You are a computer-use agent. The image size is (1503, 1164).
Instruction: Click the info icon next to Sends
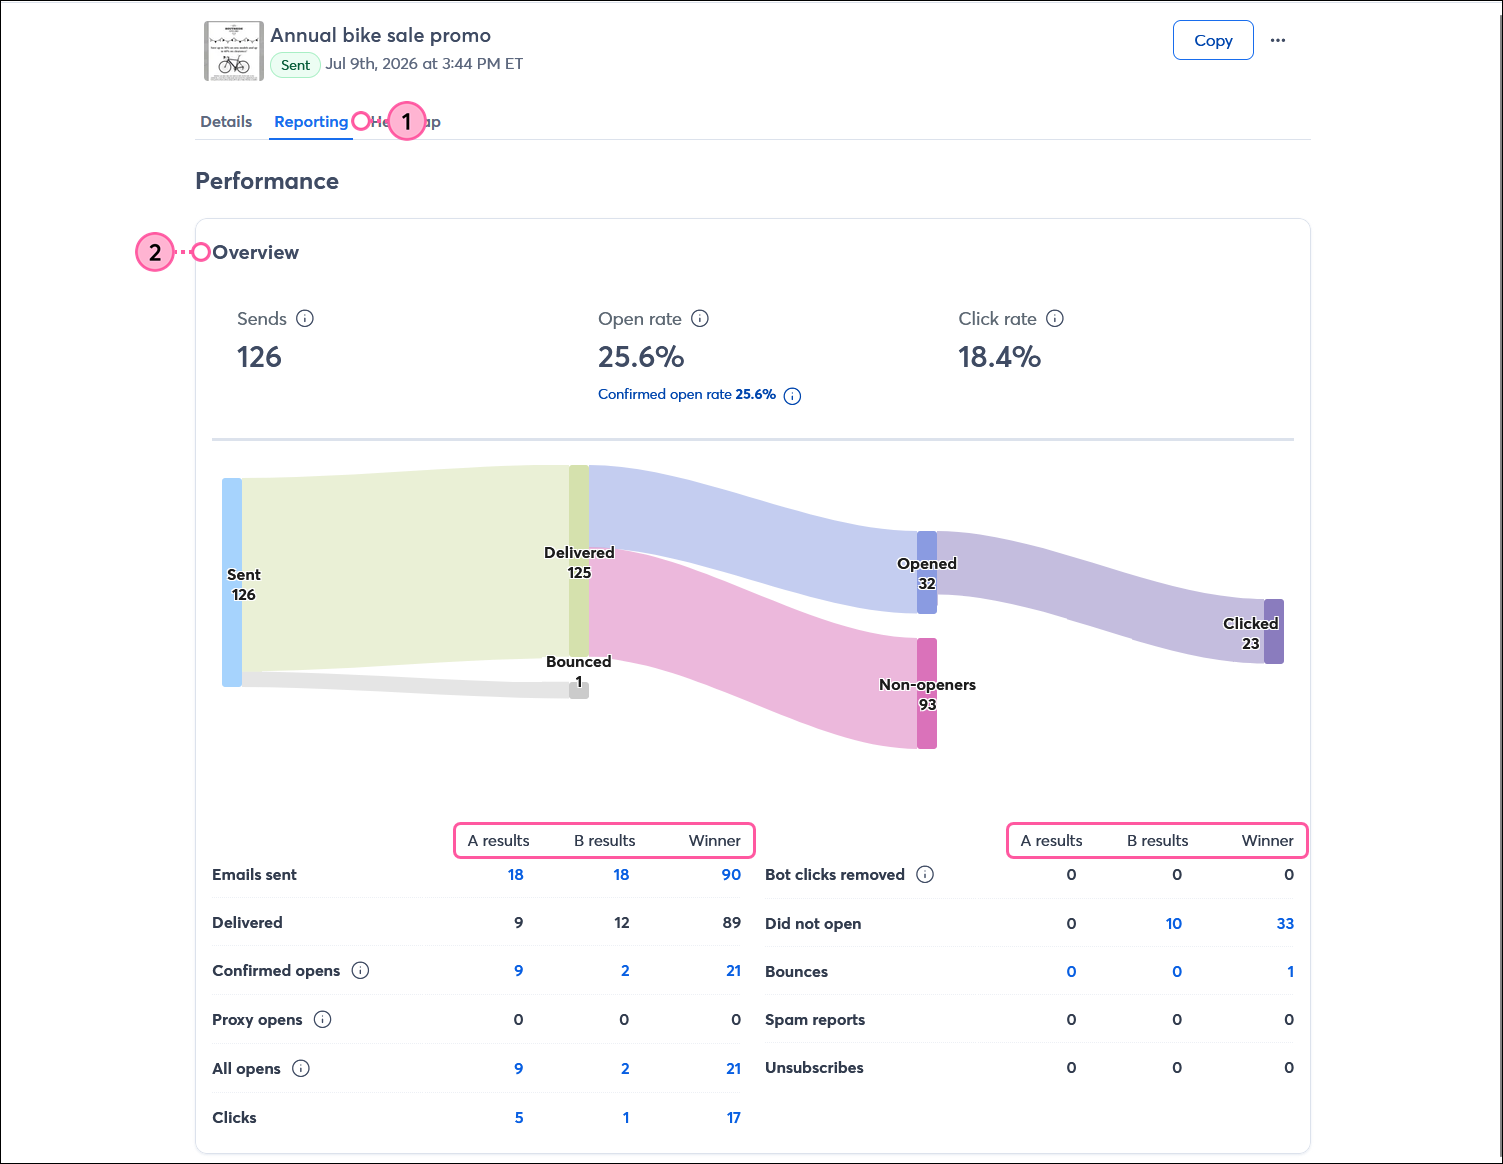(x=305, y=318)
